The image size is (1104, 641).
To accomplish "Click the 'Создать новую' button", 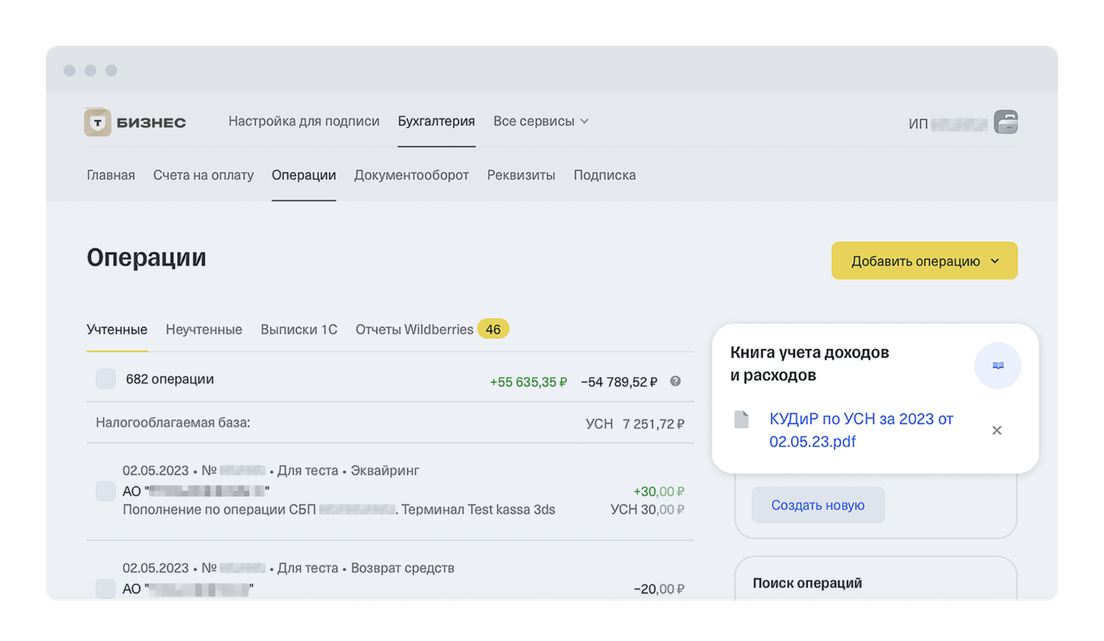I will 817,505.
